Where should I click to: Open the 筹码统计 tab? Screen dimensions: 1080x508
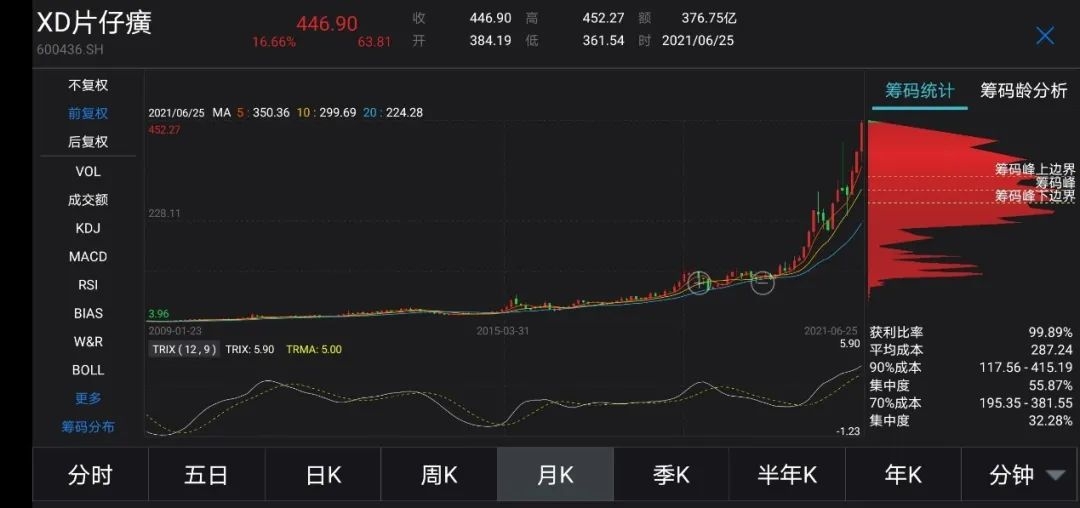point(920,91)
